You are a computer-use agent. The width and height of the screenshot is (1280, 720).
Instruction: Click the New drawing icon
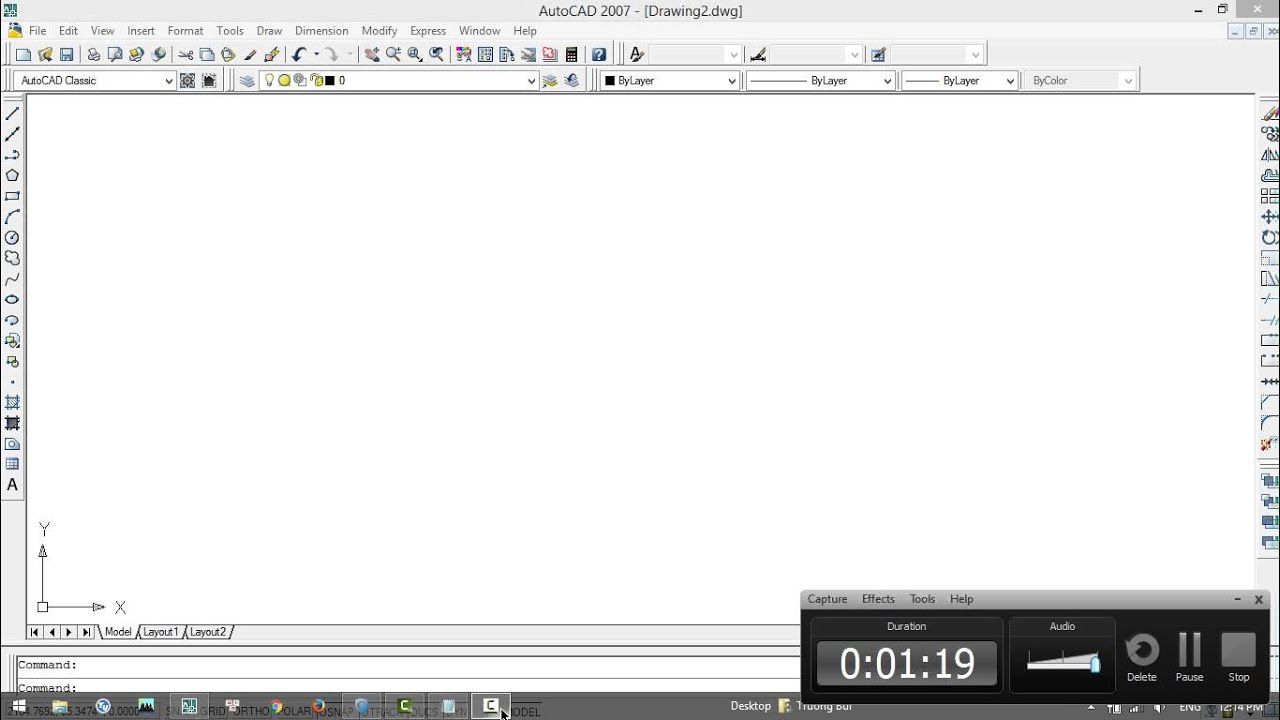pyautogui.click(x=23, y=55)
